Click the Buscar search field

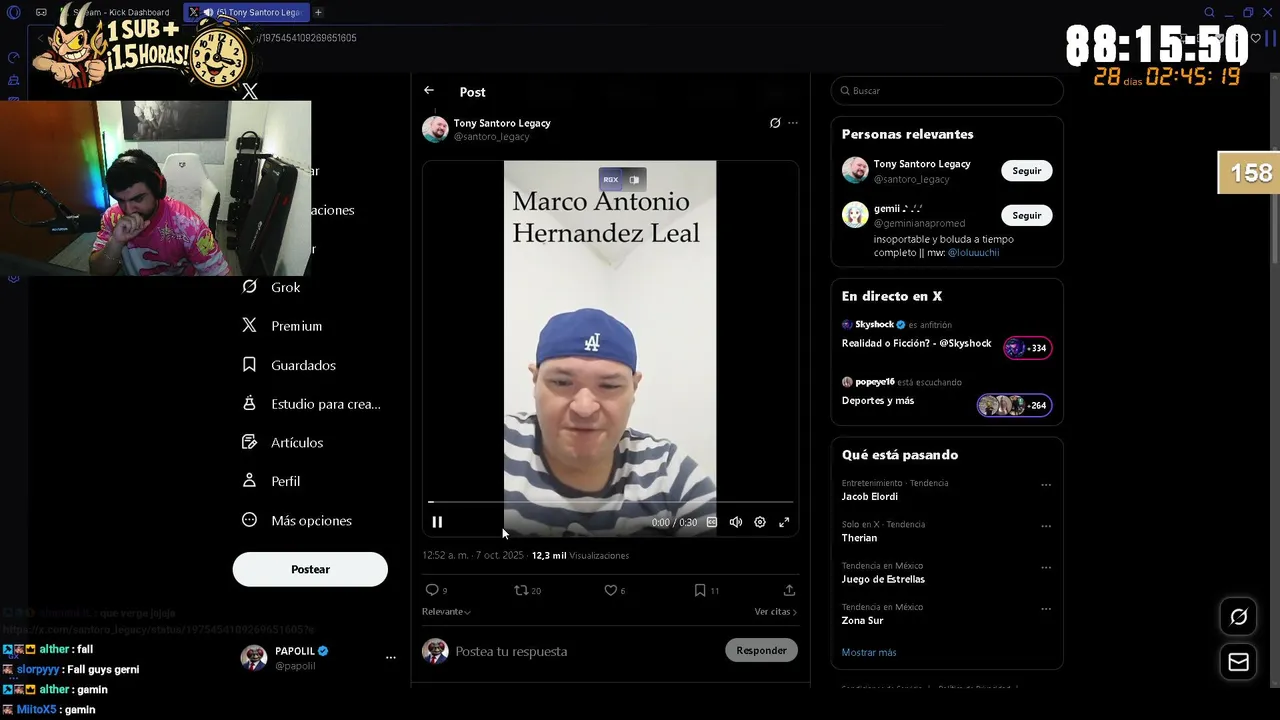[947, 90]
